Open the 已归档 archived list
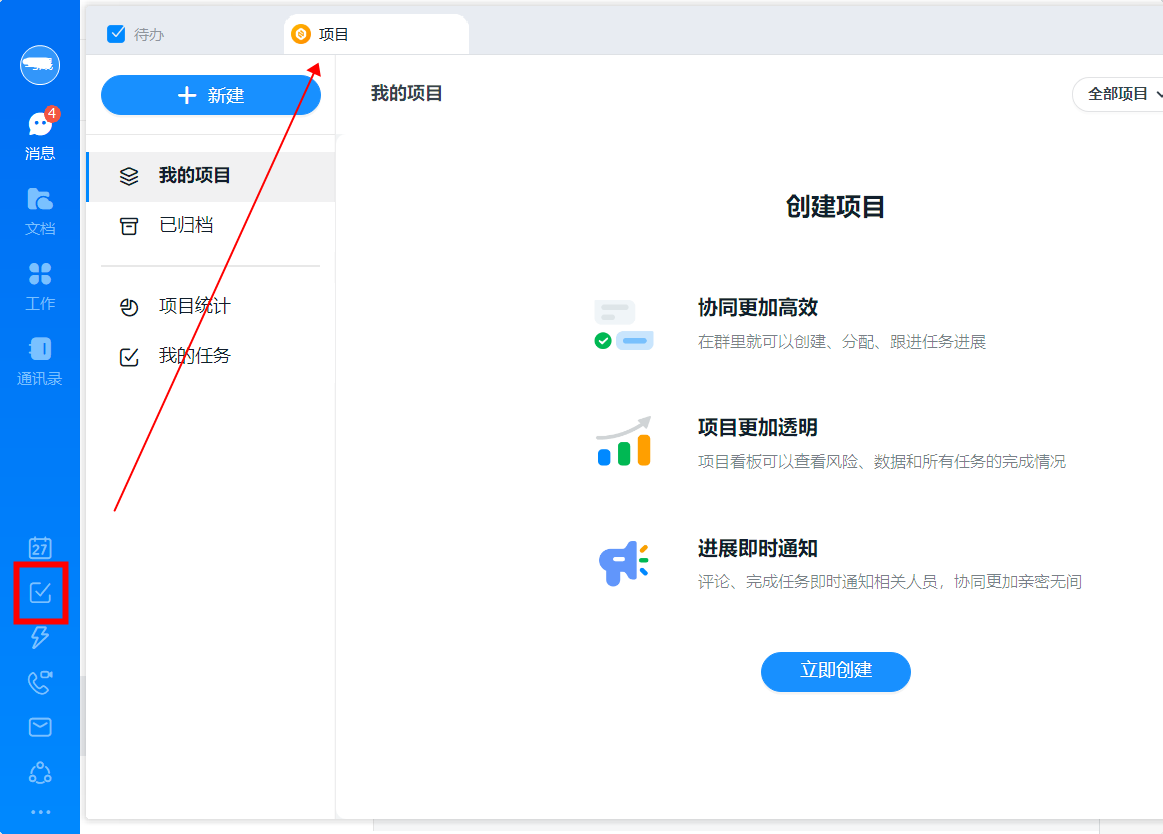This screenshot has height=834, width=1163. coord(186,226)
